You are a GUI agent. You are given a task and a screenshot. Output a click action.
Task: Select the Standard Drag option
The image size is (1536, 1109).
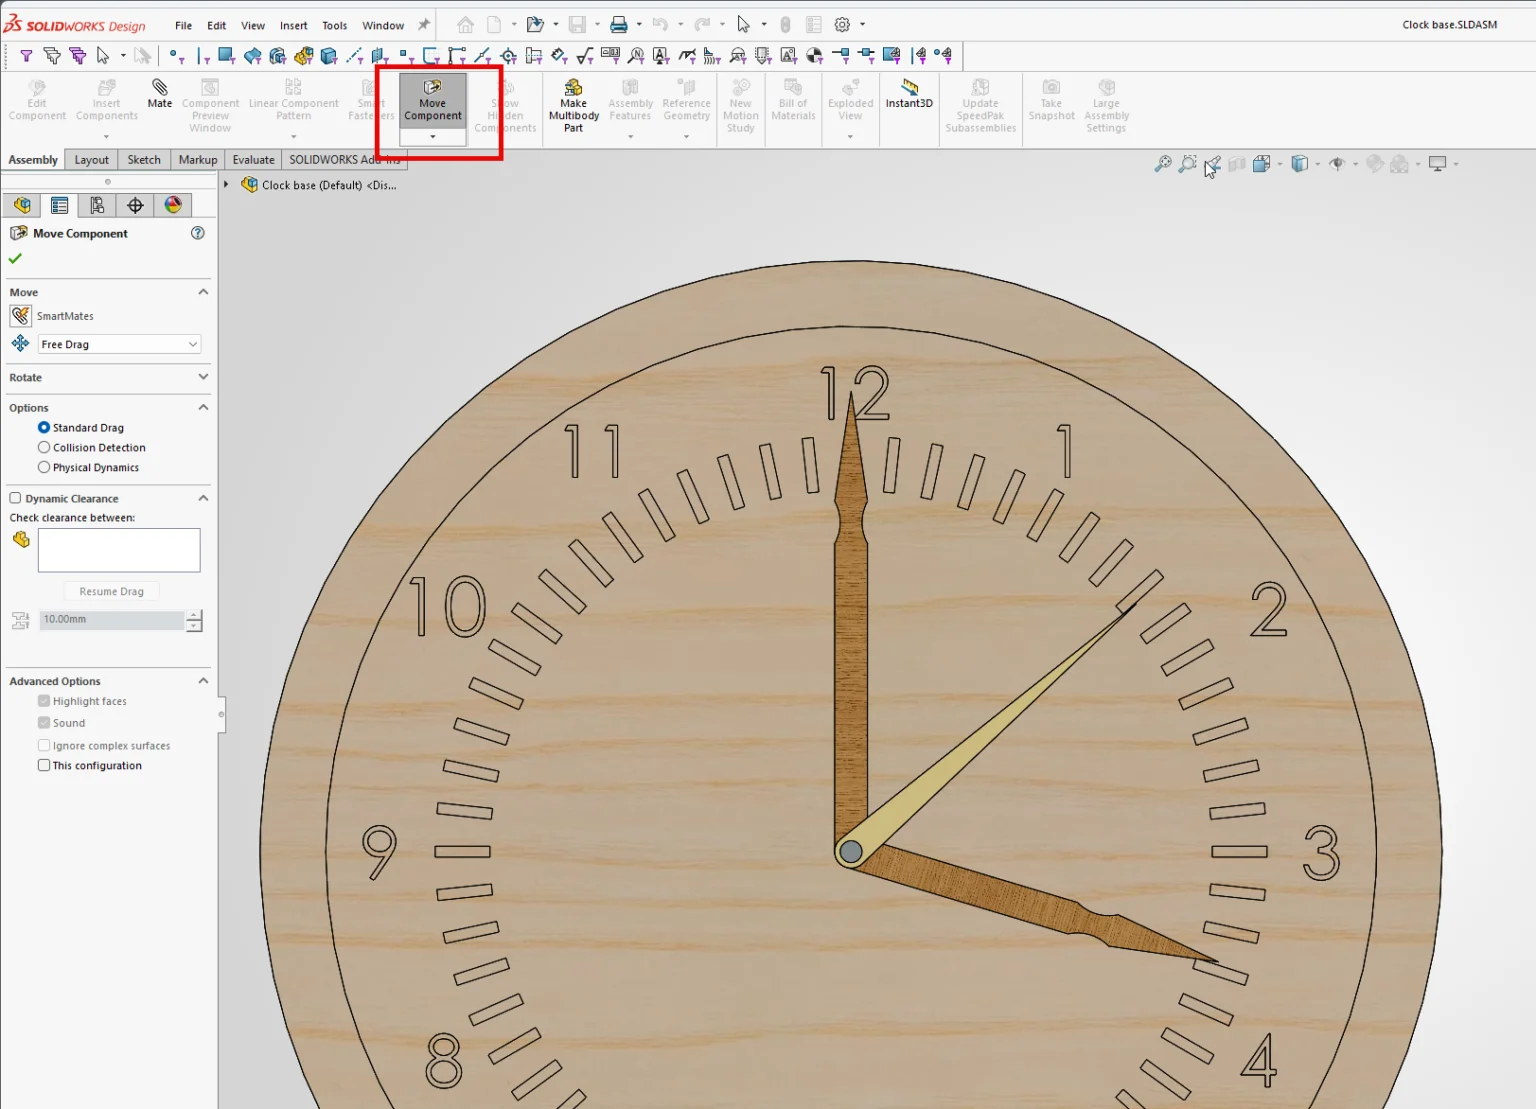coord(44,428)
